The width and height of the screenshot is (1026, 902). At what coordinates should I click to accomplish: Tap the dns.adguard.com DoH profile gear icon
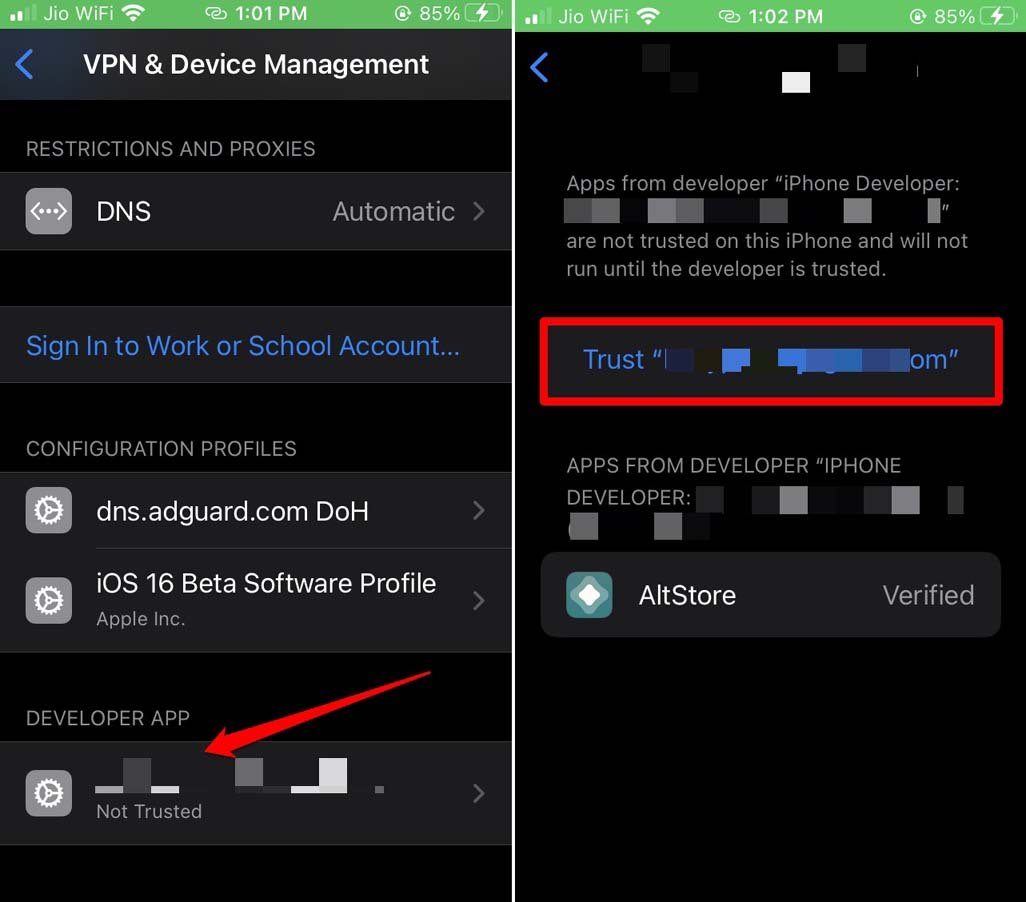click(48, 510)
